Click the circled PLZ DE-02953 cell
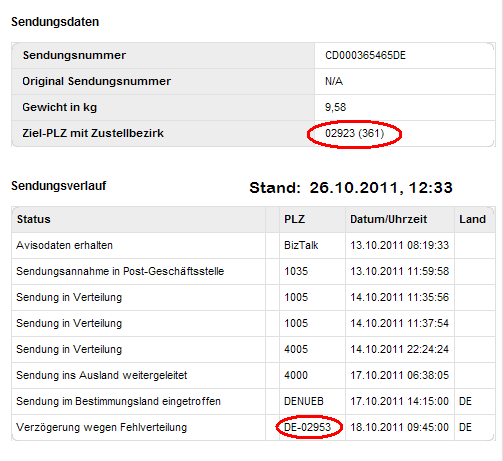 [x=307, y=427]
